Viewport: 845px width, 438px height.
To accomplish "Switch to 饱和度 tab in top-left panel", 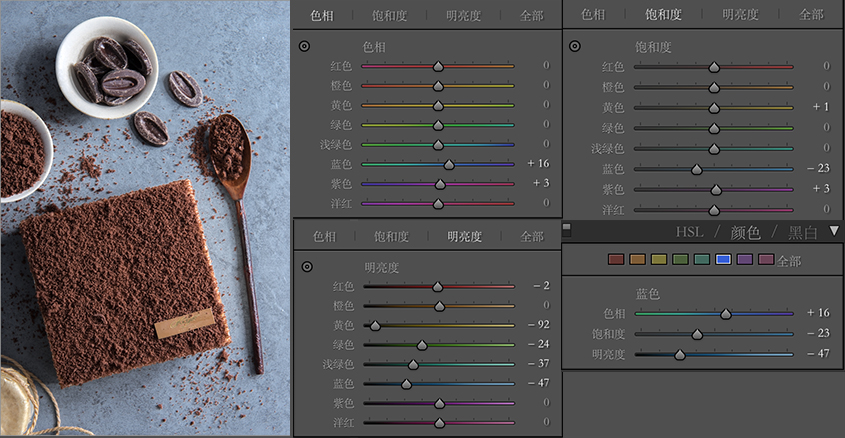I will (x=390, y=16).
